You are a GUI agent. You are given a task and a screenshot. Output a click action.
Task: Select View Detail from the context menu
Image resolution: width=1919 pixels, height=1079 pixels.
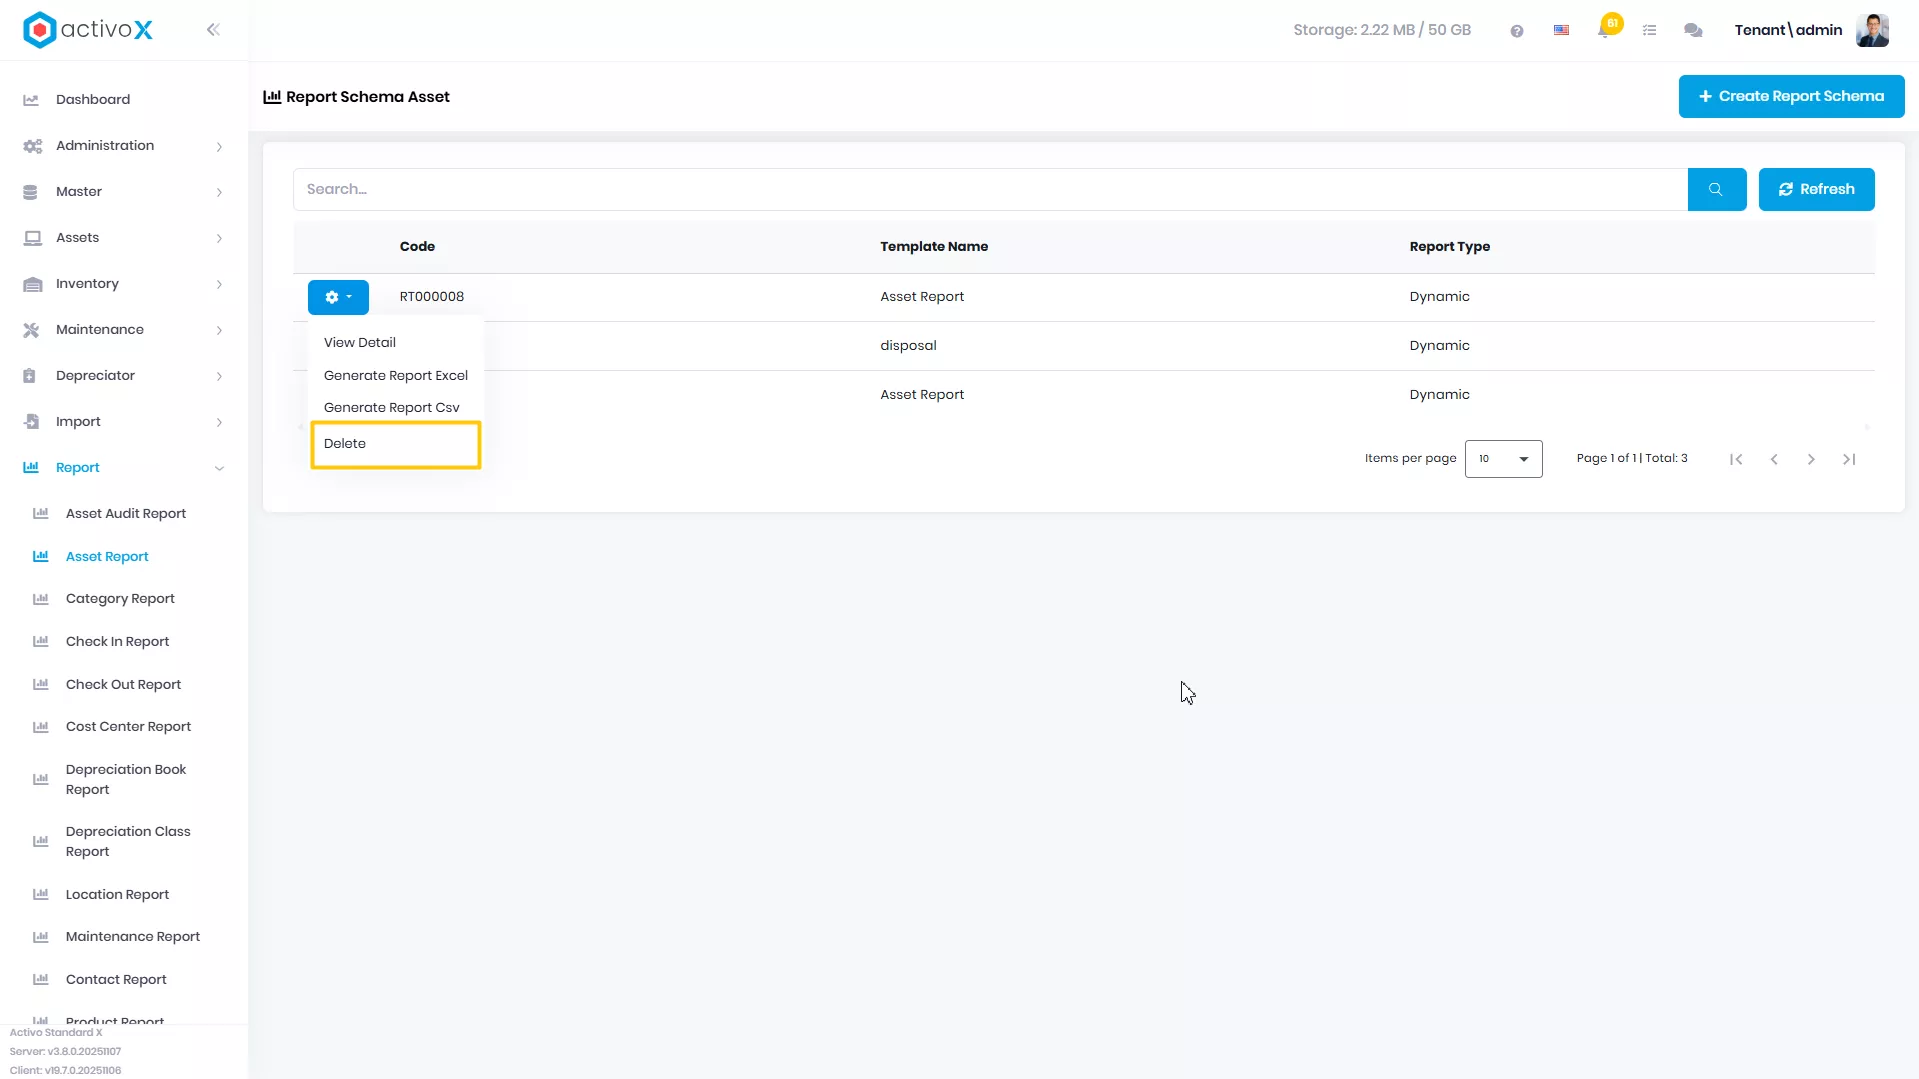point(360,343)
